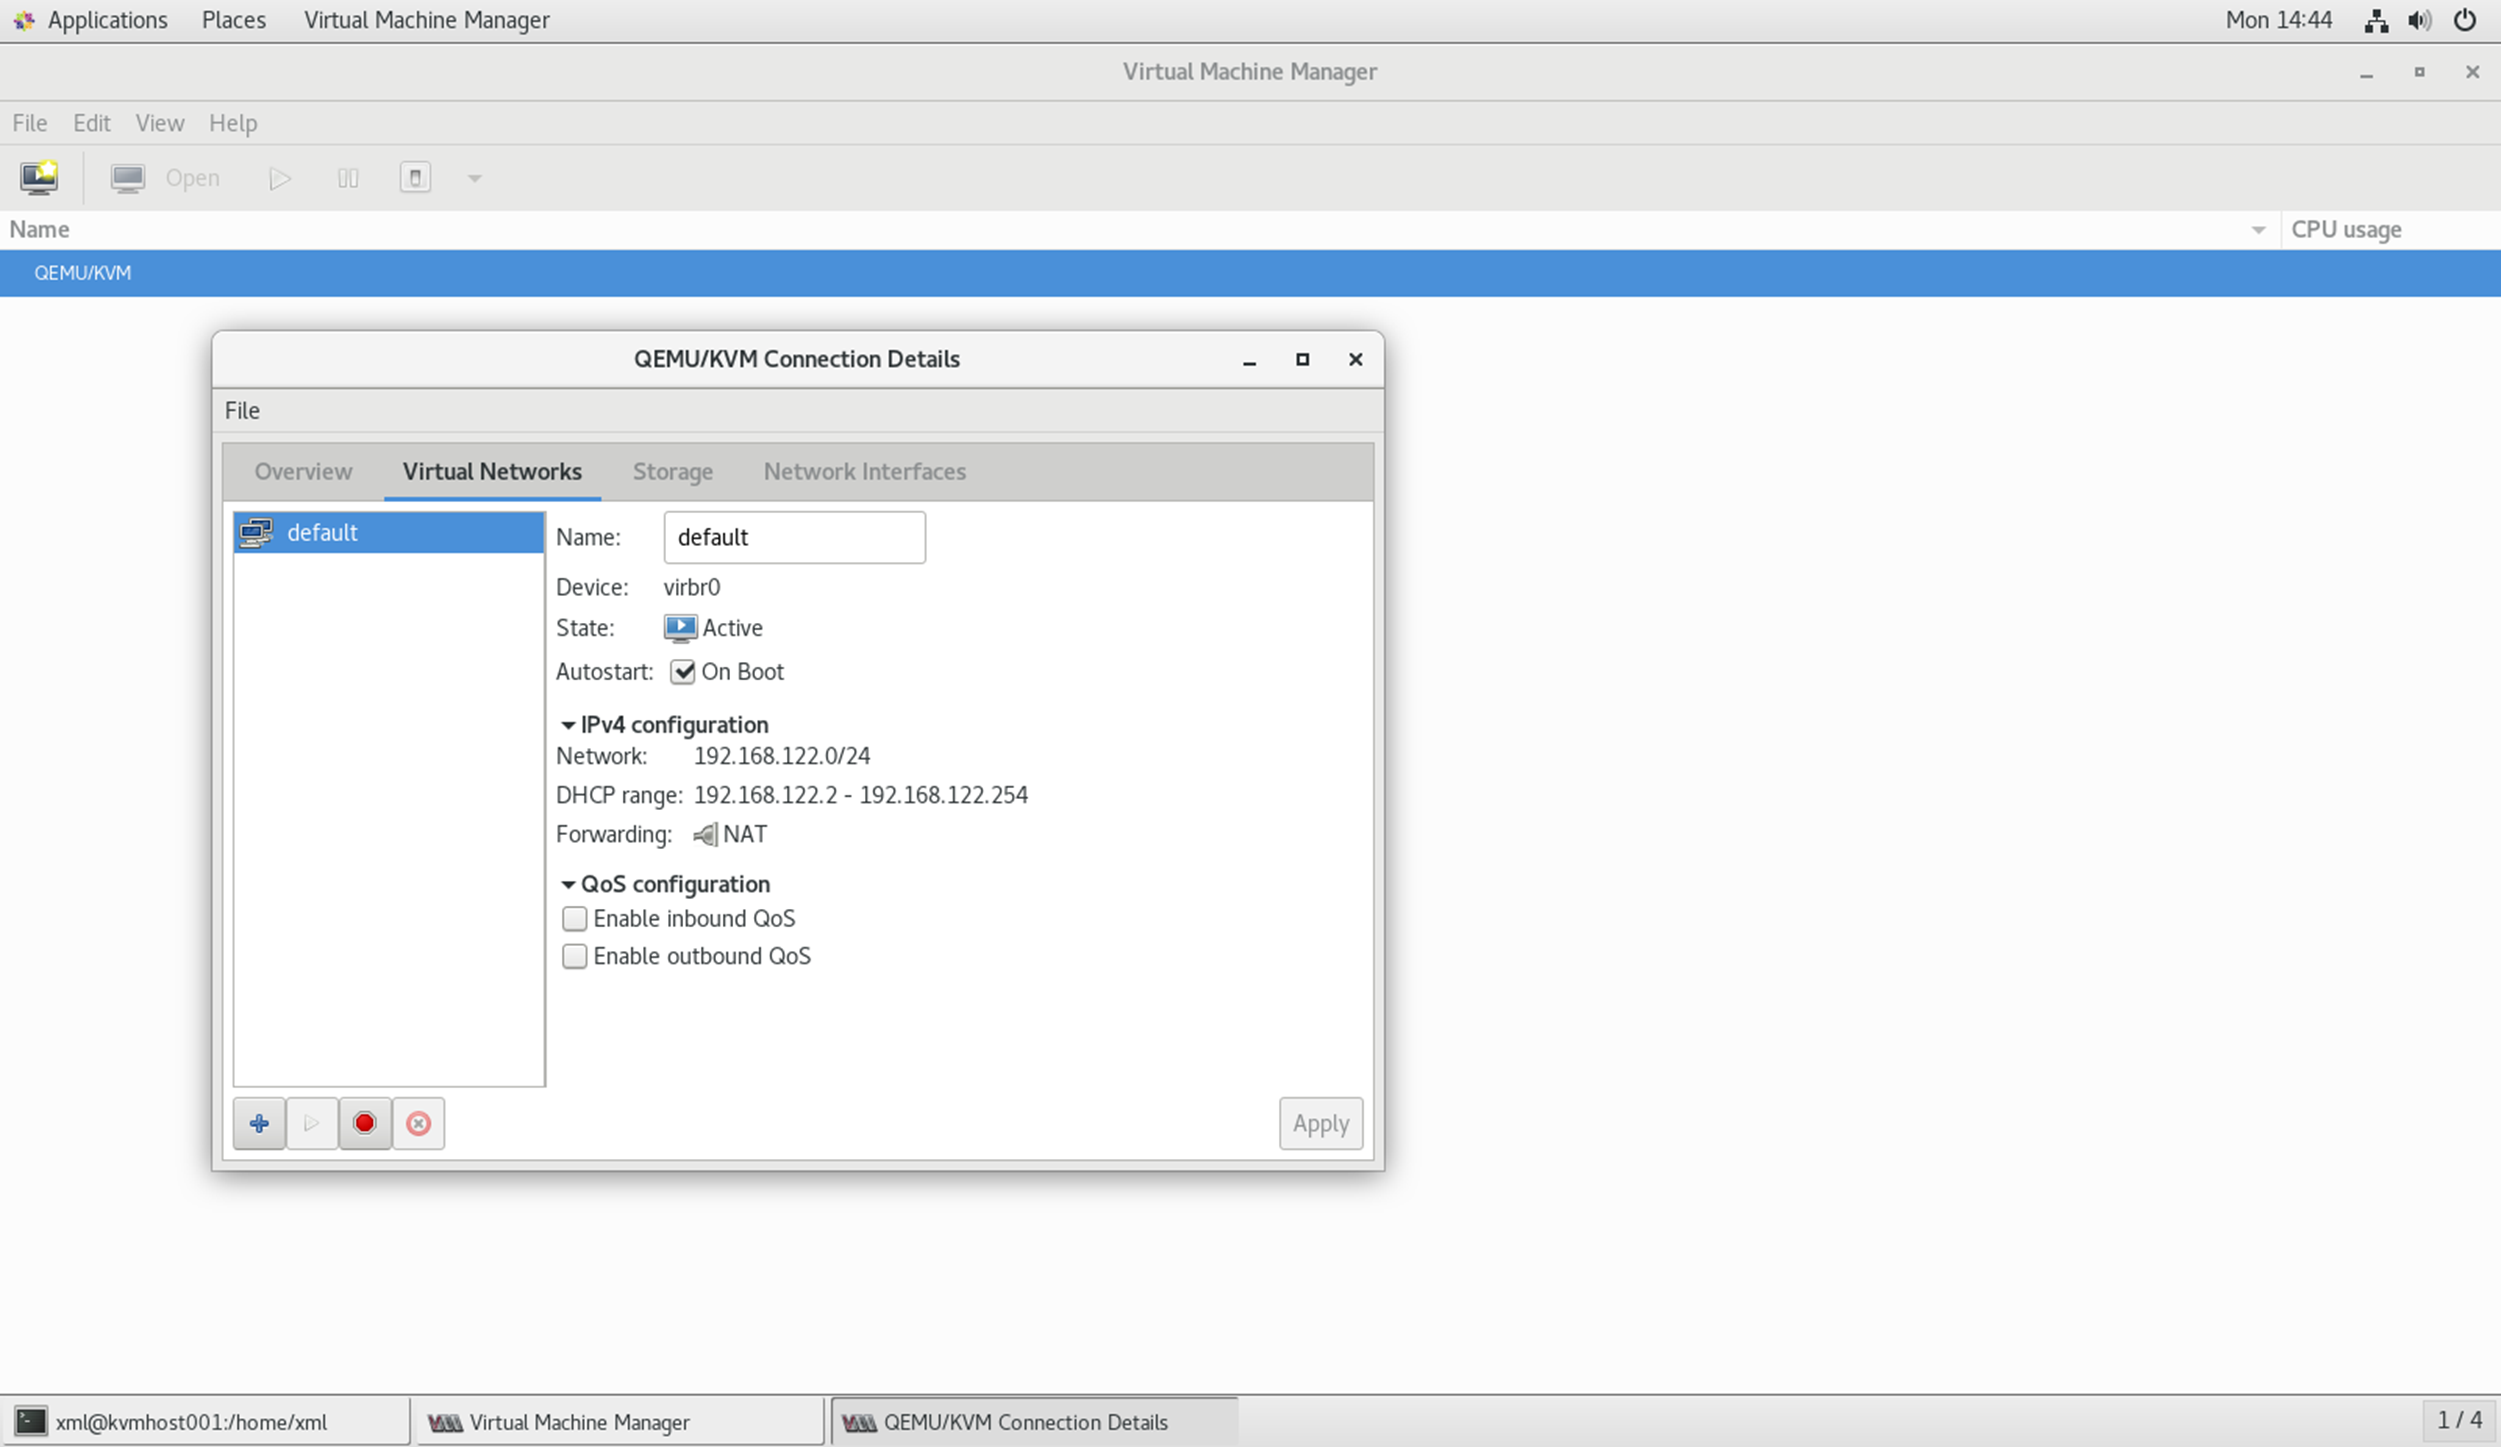Collapse the QoS configuration section
The image size is (2501, 1447).
click(568, 884)
